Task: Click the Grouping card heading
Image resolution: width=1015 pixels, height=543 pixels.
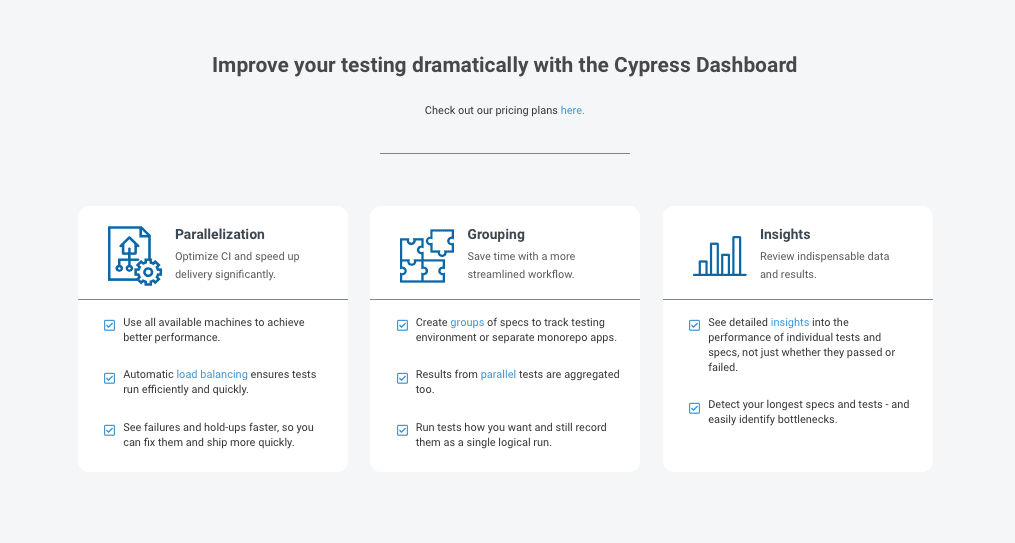Action: (496, 234)
